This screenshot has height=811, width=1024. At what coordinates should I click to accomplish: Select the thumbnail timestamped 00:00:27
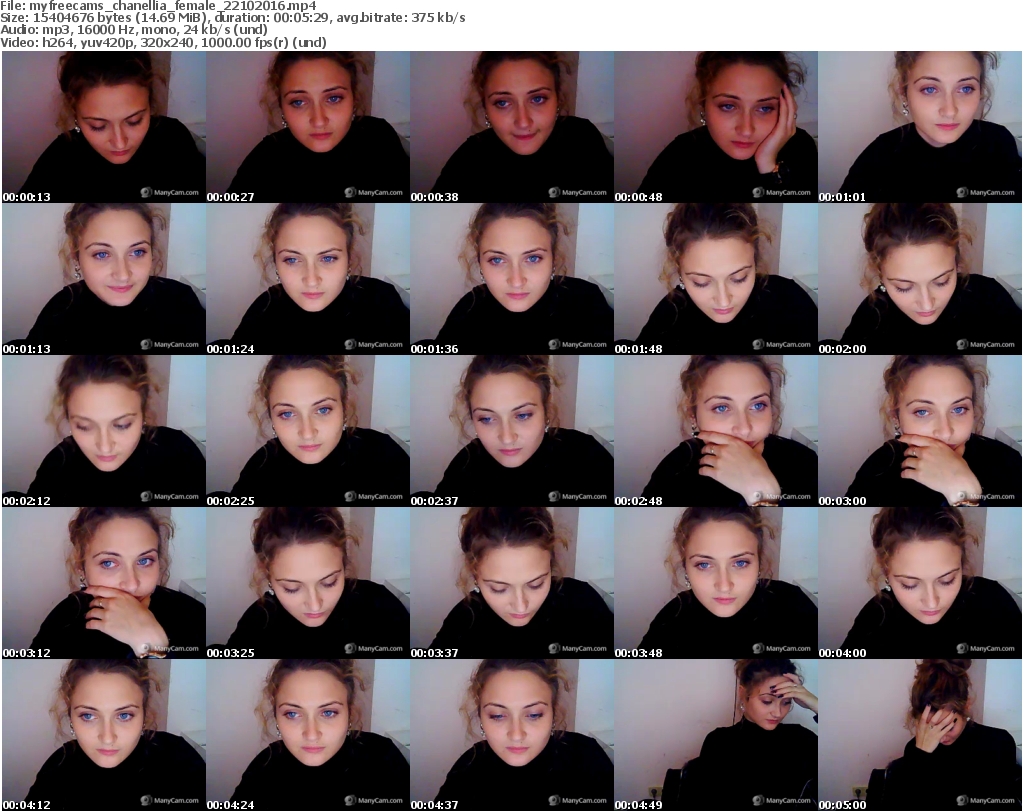308,127
